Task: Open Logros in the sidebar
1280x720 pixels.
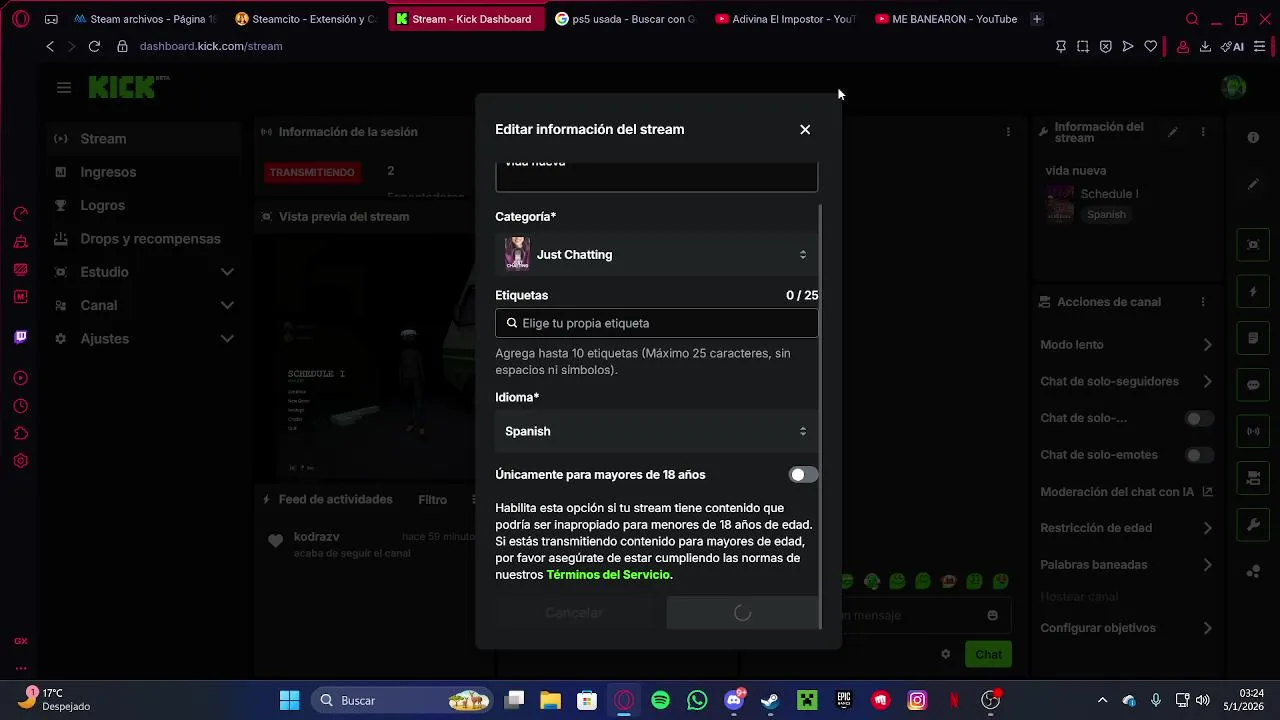Action: point(145,205)
